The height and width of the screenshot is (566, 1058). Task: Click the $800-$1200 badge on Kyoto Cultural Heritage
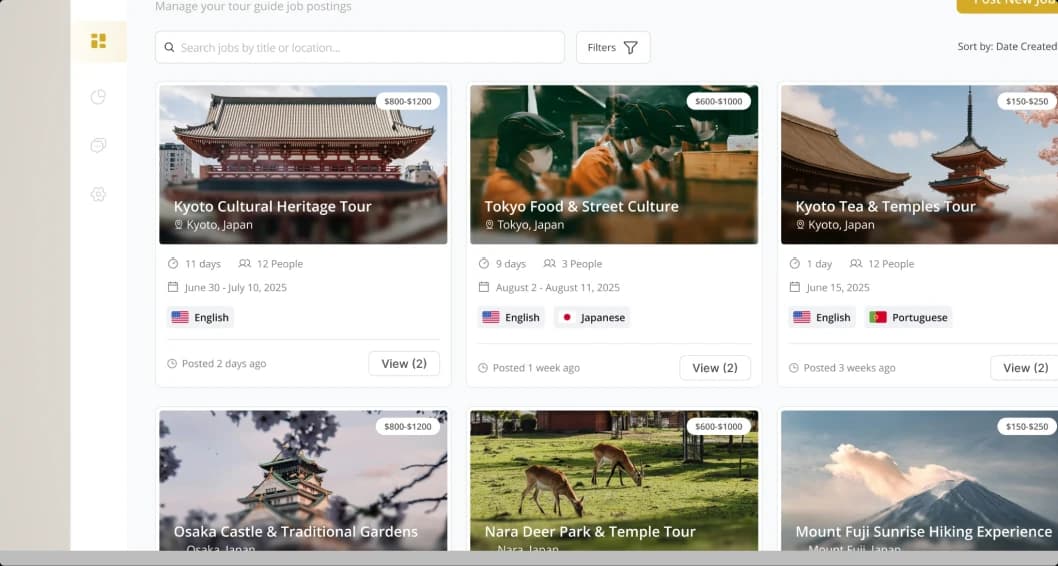coord(408,101)
